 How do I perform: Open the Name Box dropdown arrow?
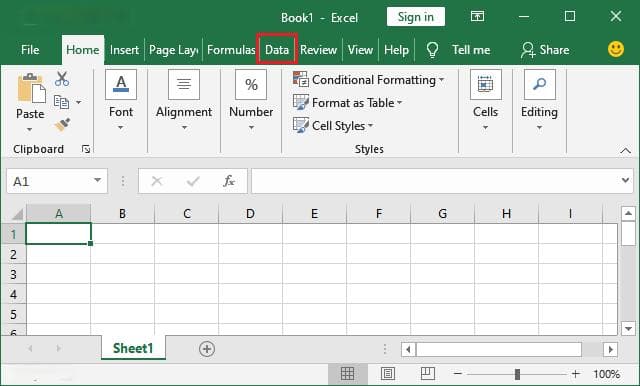[98, 180]
